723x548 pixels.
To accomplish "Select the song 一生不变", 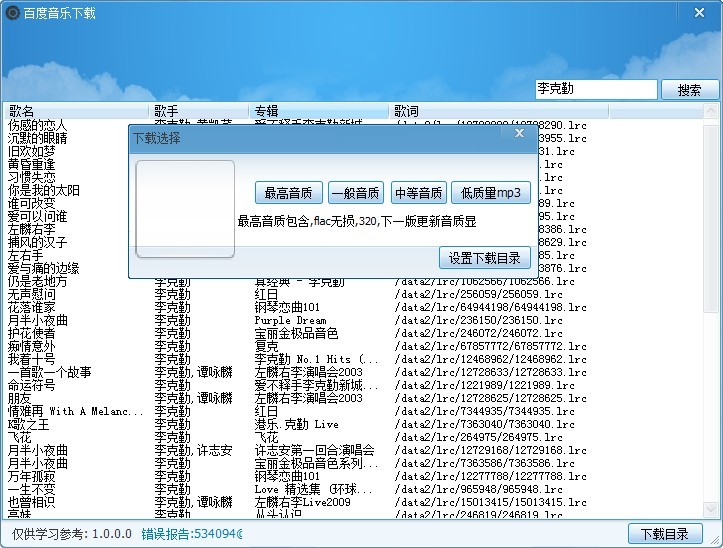I will [31, 489].
